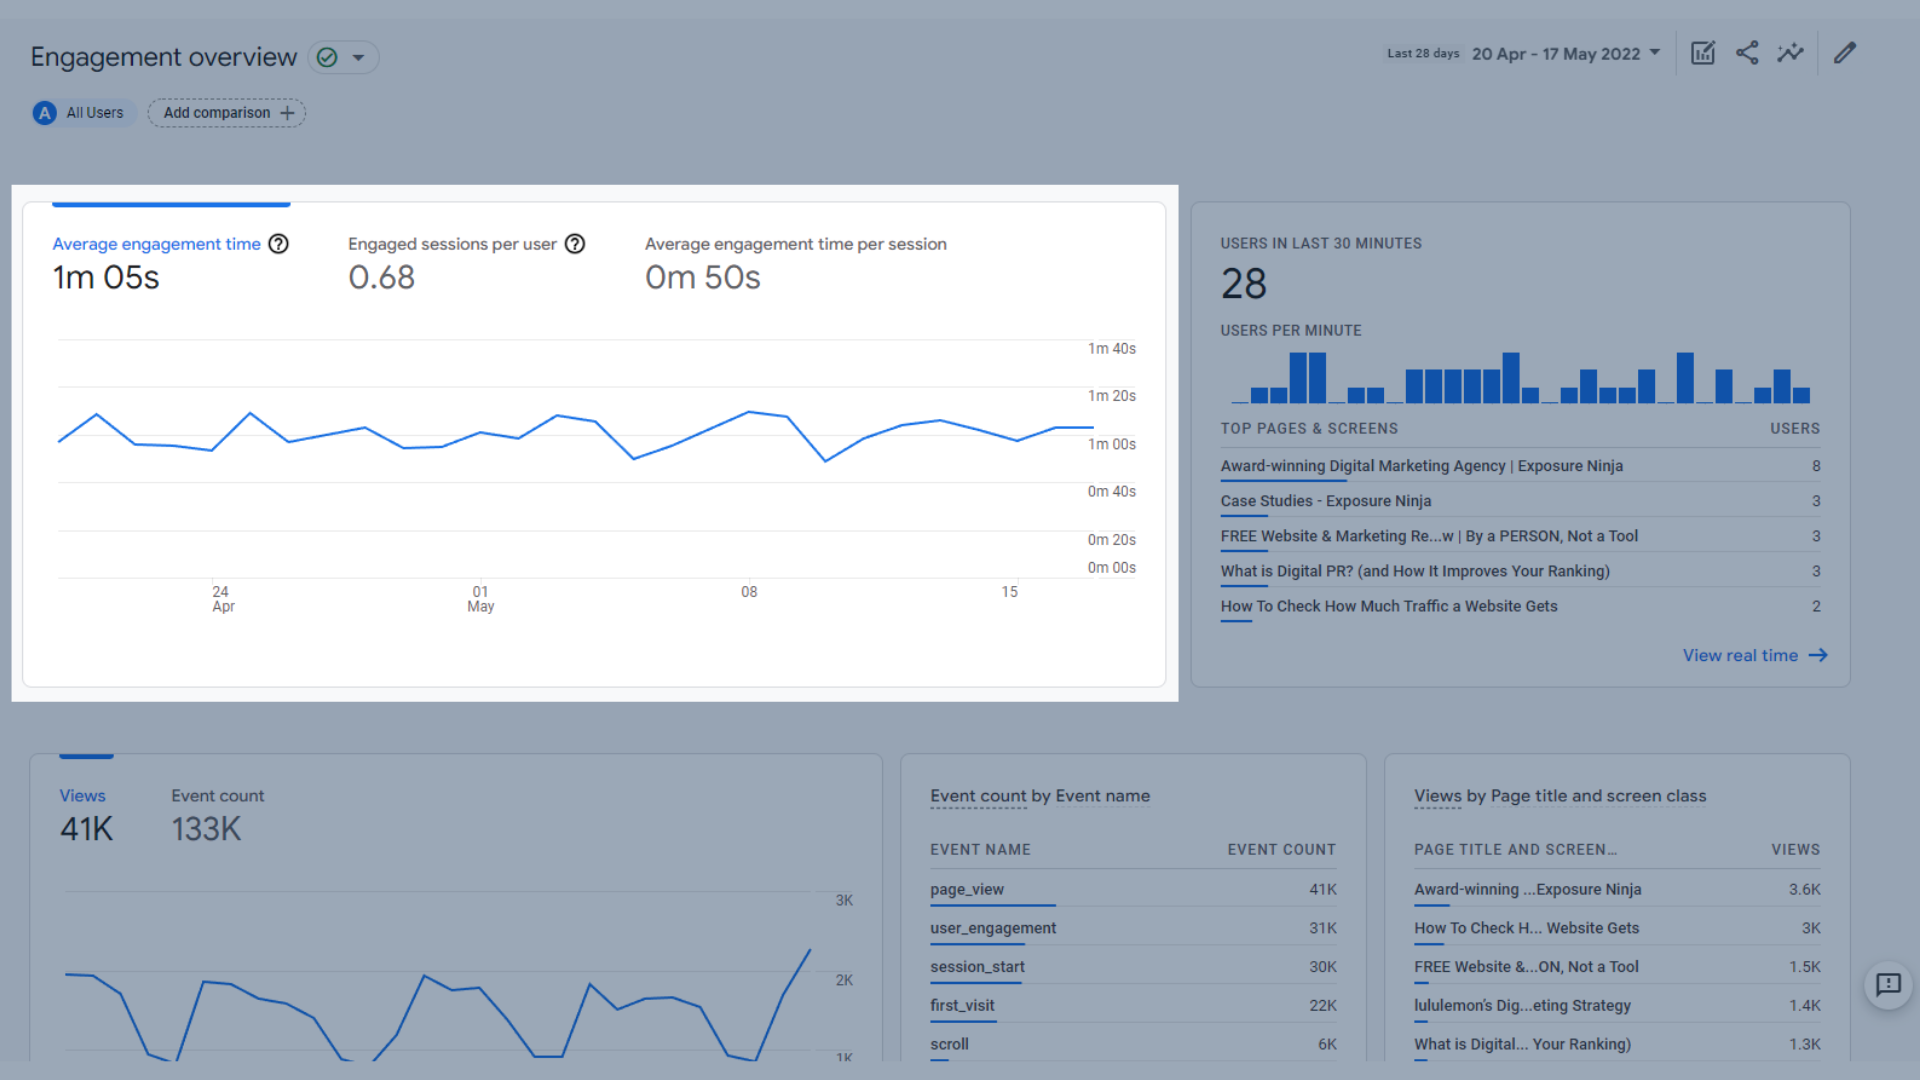Open Award-winning Digital Marketing Agency page
Screen dimensions: 1920x1080
tap(1422, 465)
